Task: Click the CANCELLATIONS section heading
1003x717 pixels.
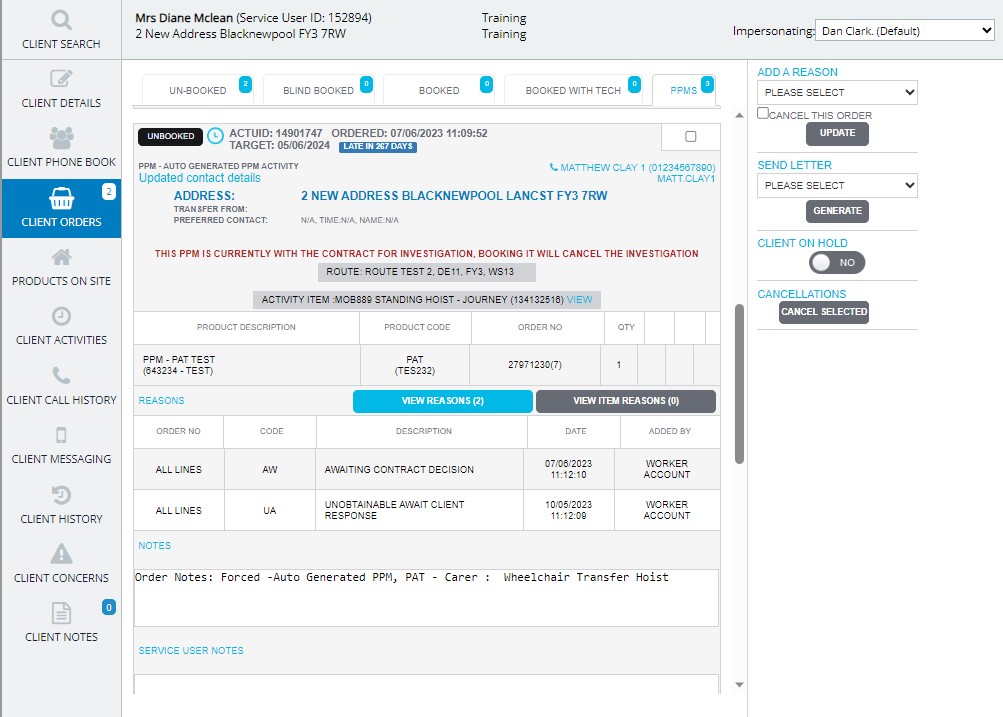Action: pyautogui.click(x=802, y=294)
